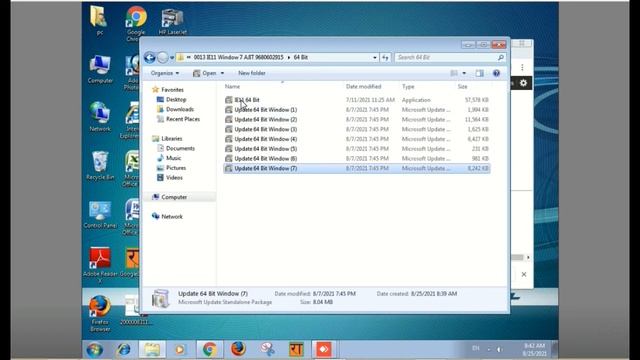
Task: Switch to Windows Explorer taskbar button
Action: pos(152,350)
